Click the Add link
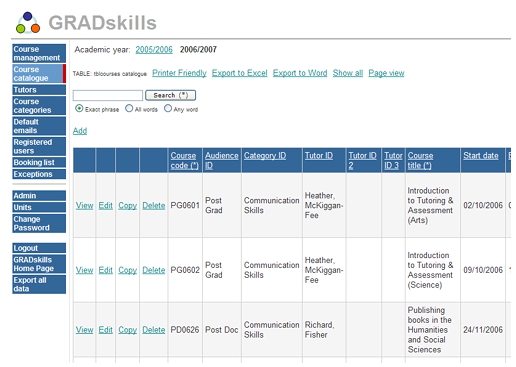 (x=80, y=131)
